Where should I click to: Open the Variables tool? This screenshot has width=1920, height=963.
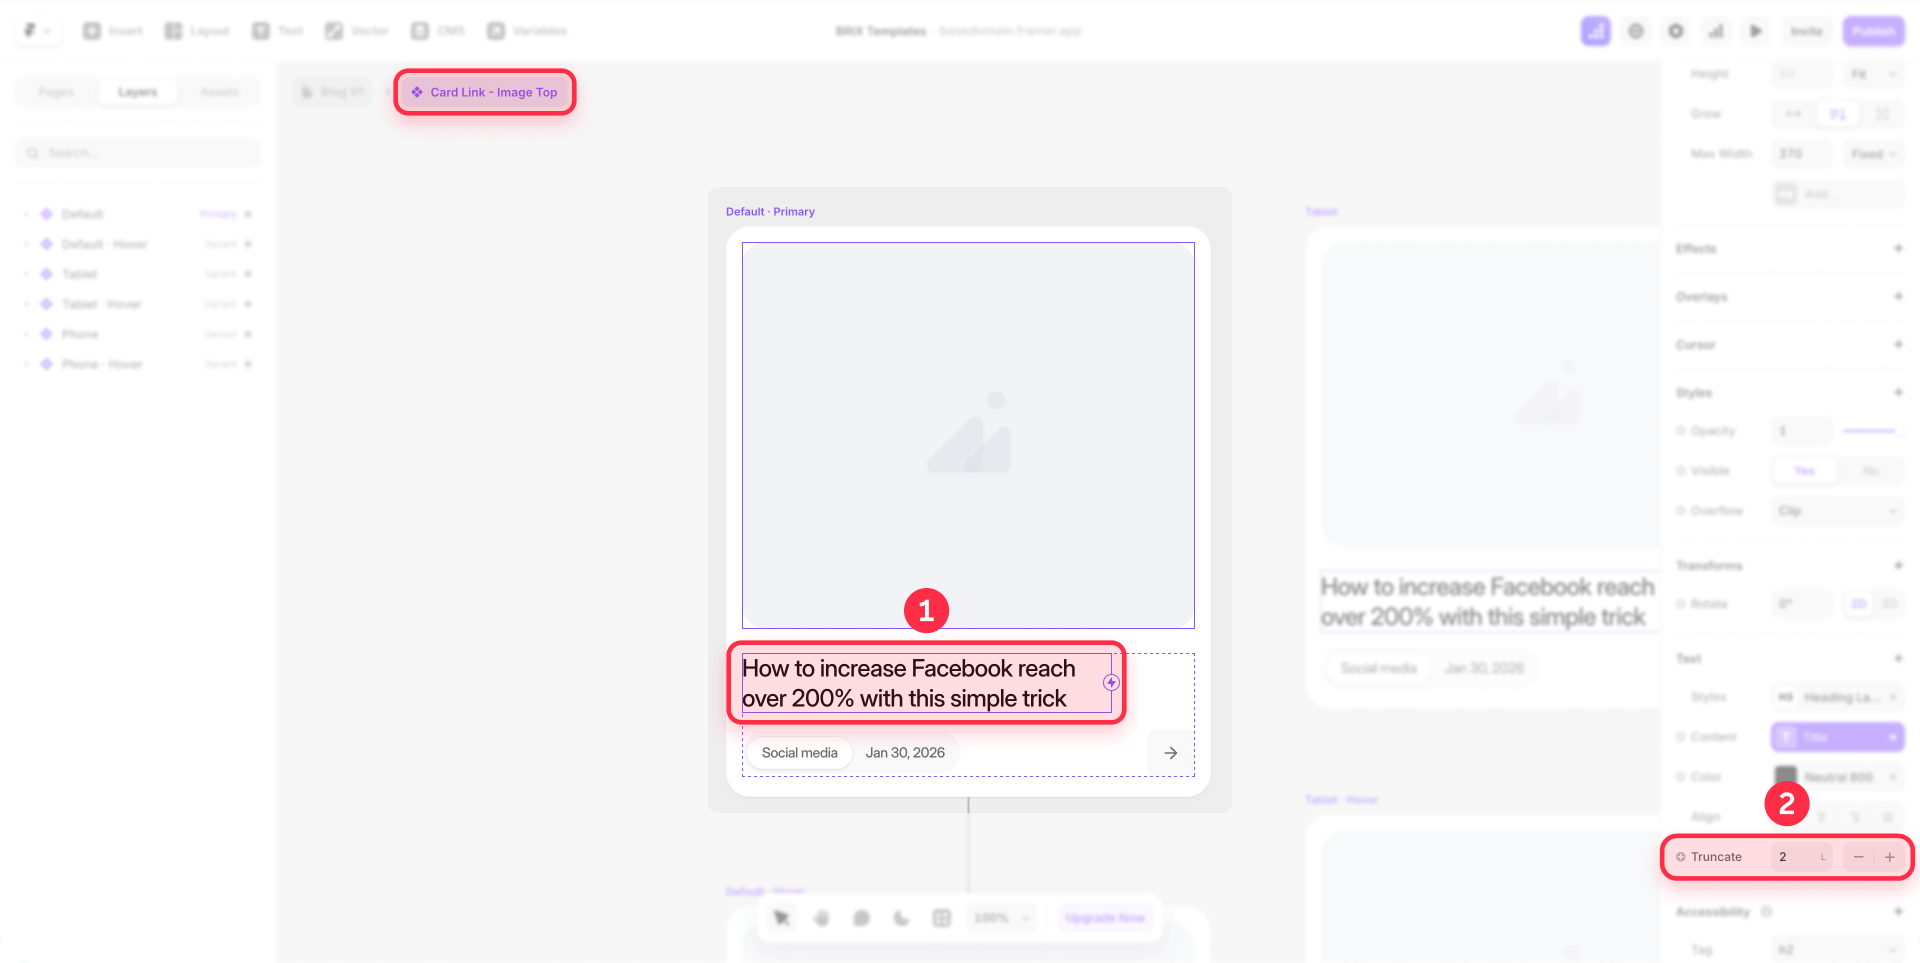click(x=527, y=31)
